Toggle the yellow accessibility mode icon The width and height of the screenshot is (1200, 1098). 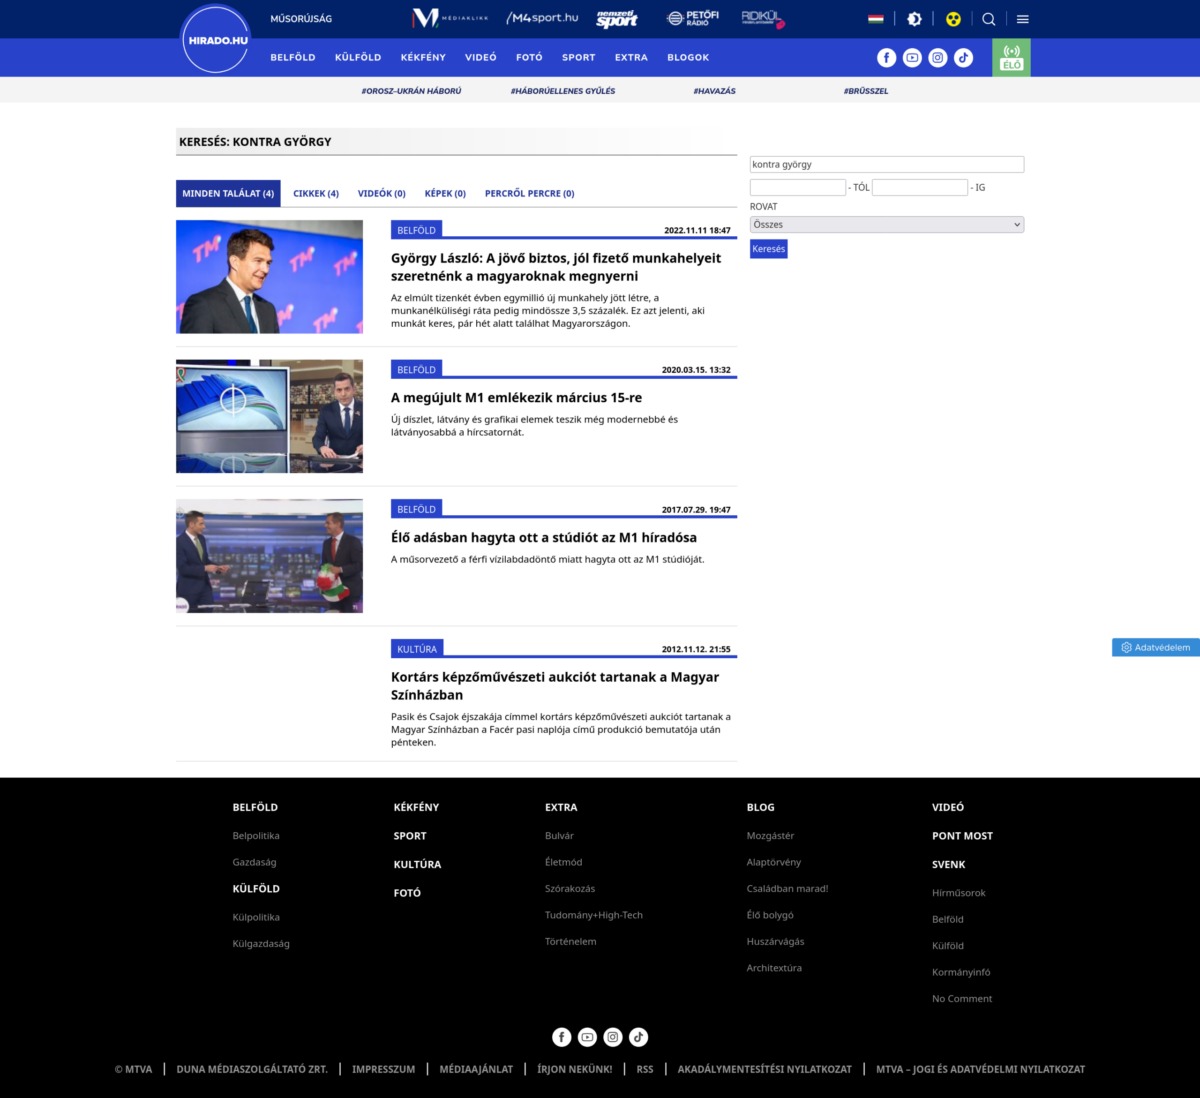point(953,19)
